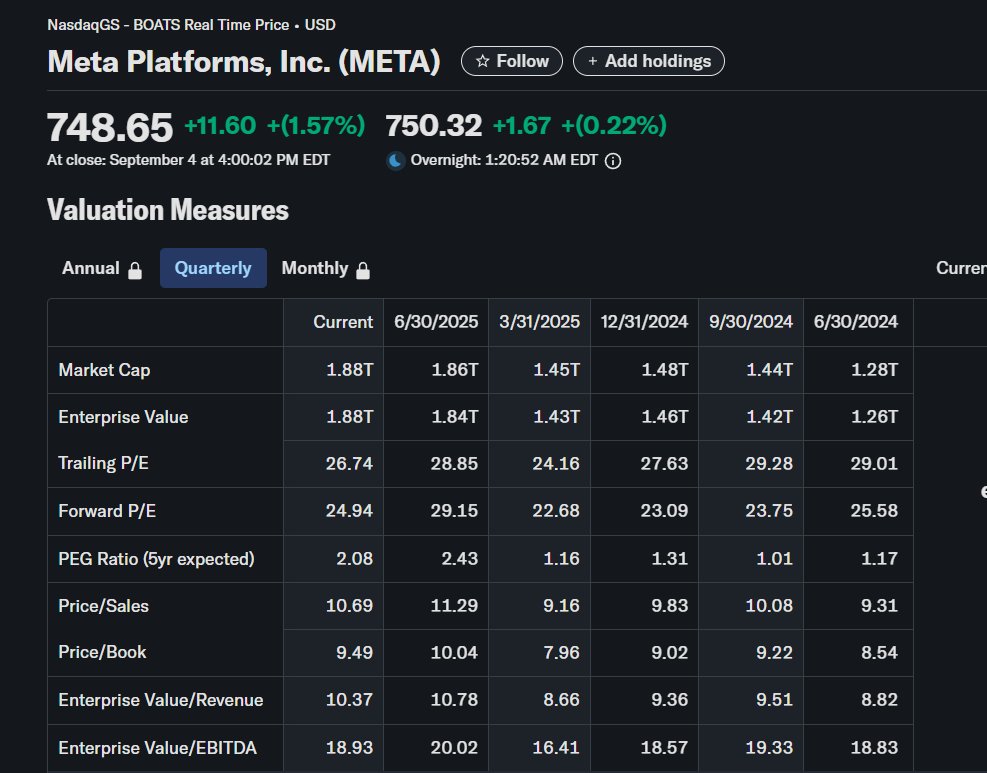Image resolution: width=987 pixels, height=773 pixels.
Task: Click 6/30/2025 Market Cap value 1.86T
Action: pyautogui.click(x=454, y=370)
